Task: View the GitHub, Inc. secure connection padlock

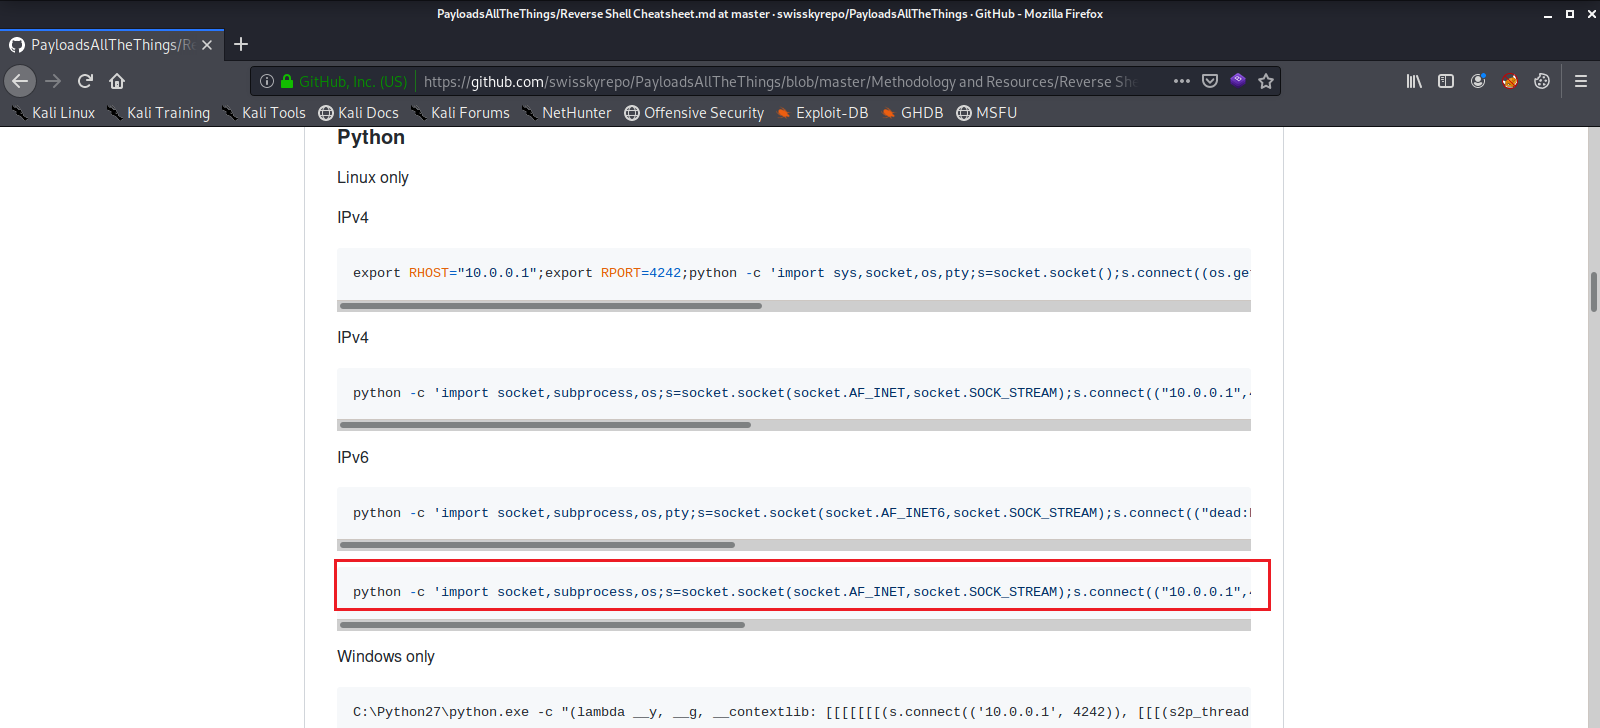Action: 288,81
